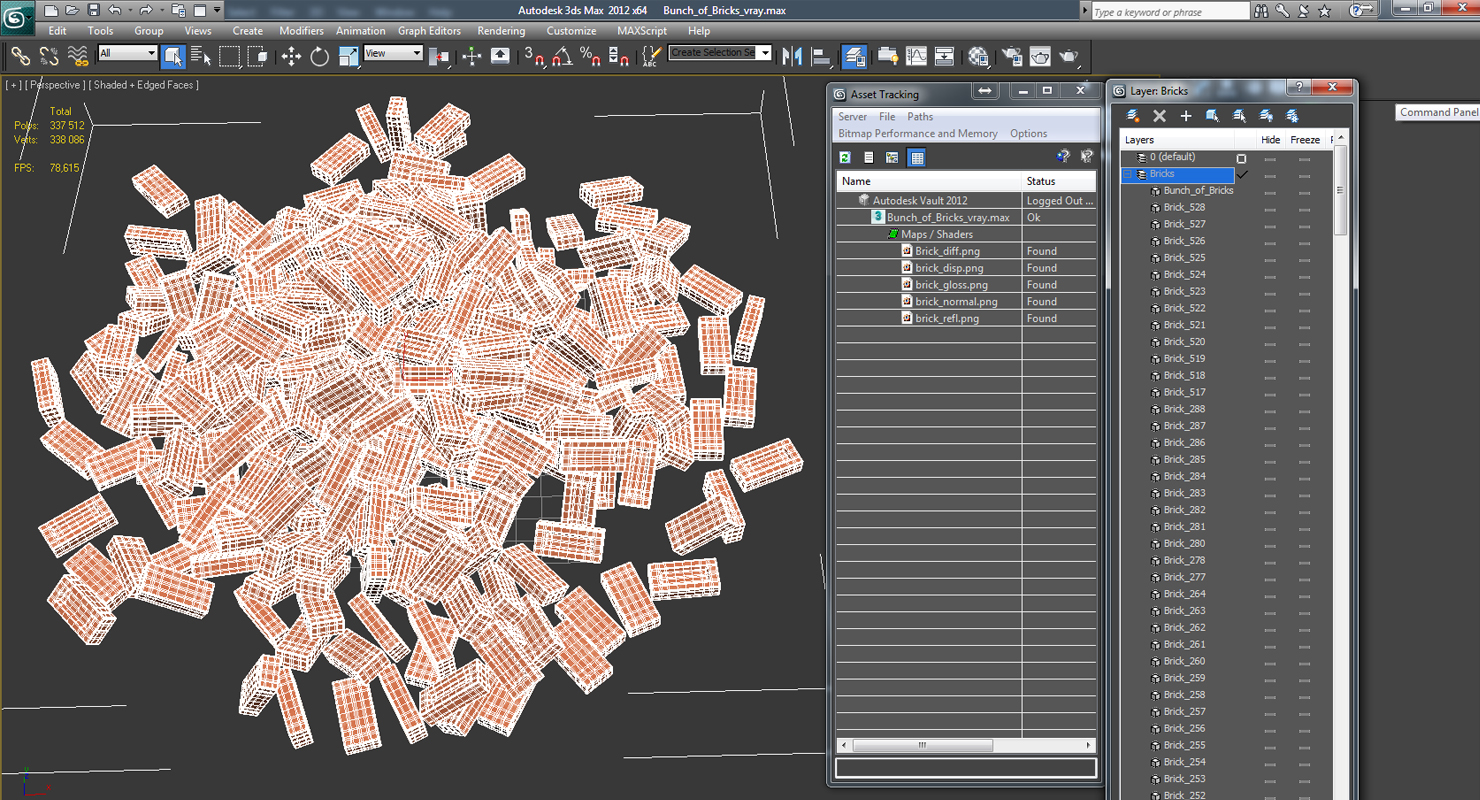Screen dimensions: 1480x800
Task: Click Refresh icon in Asset Tracking
Action: click(x=845, y=157)
